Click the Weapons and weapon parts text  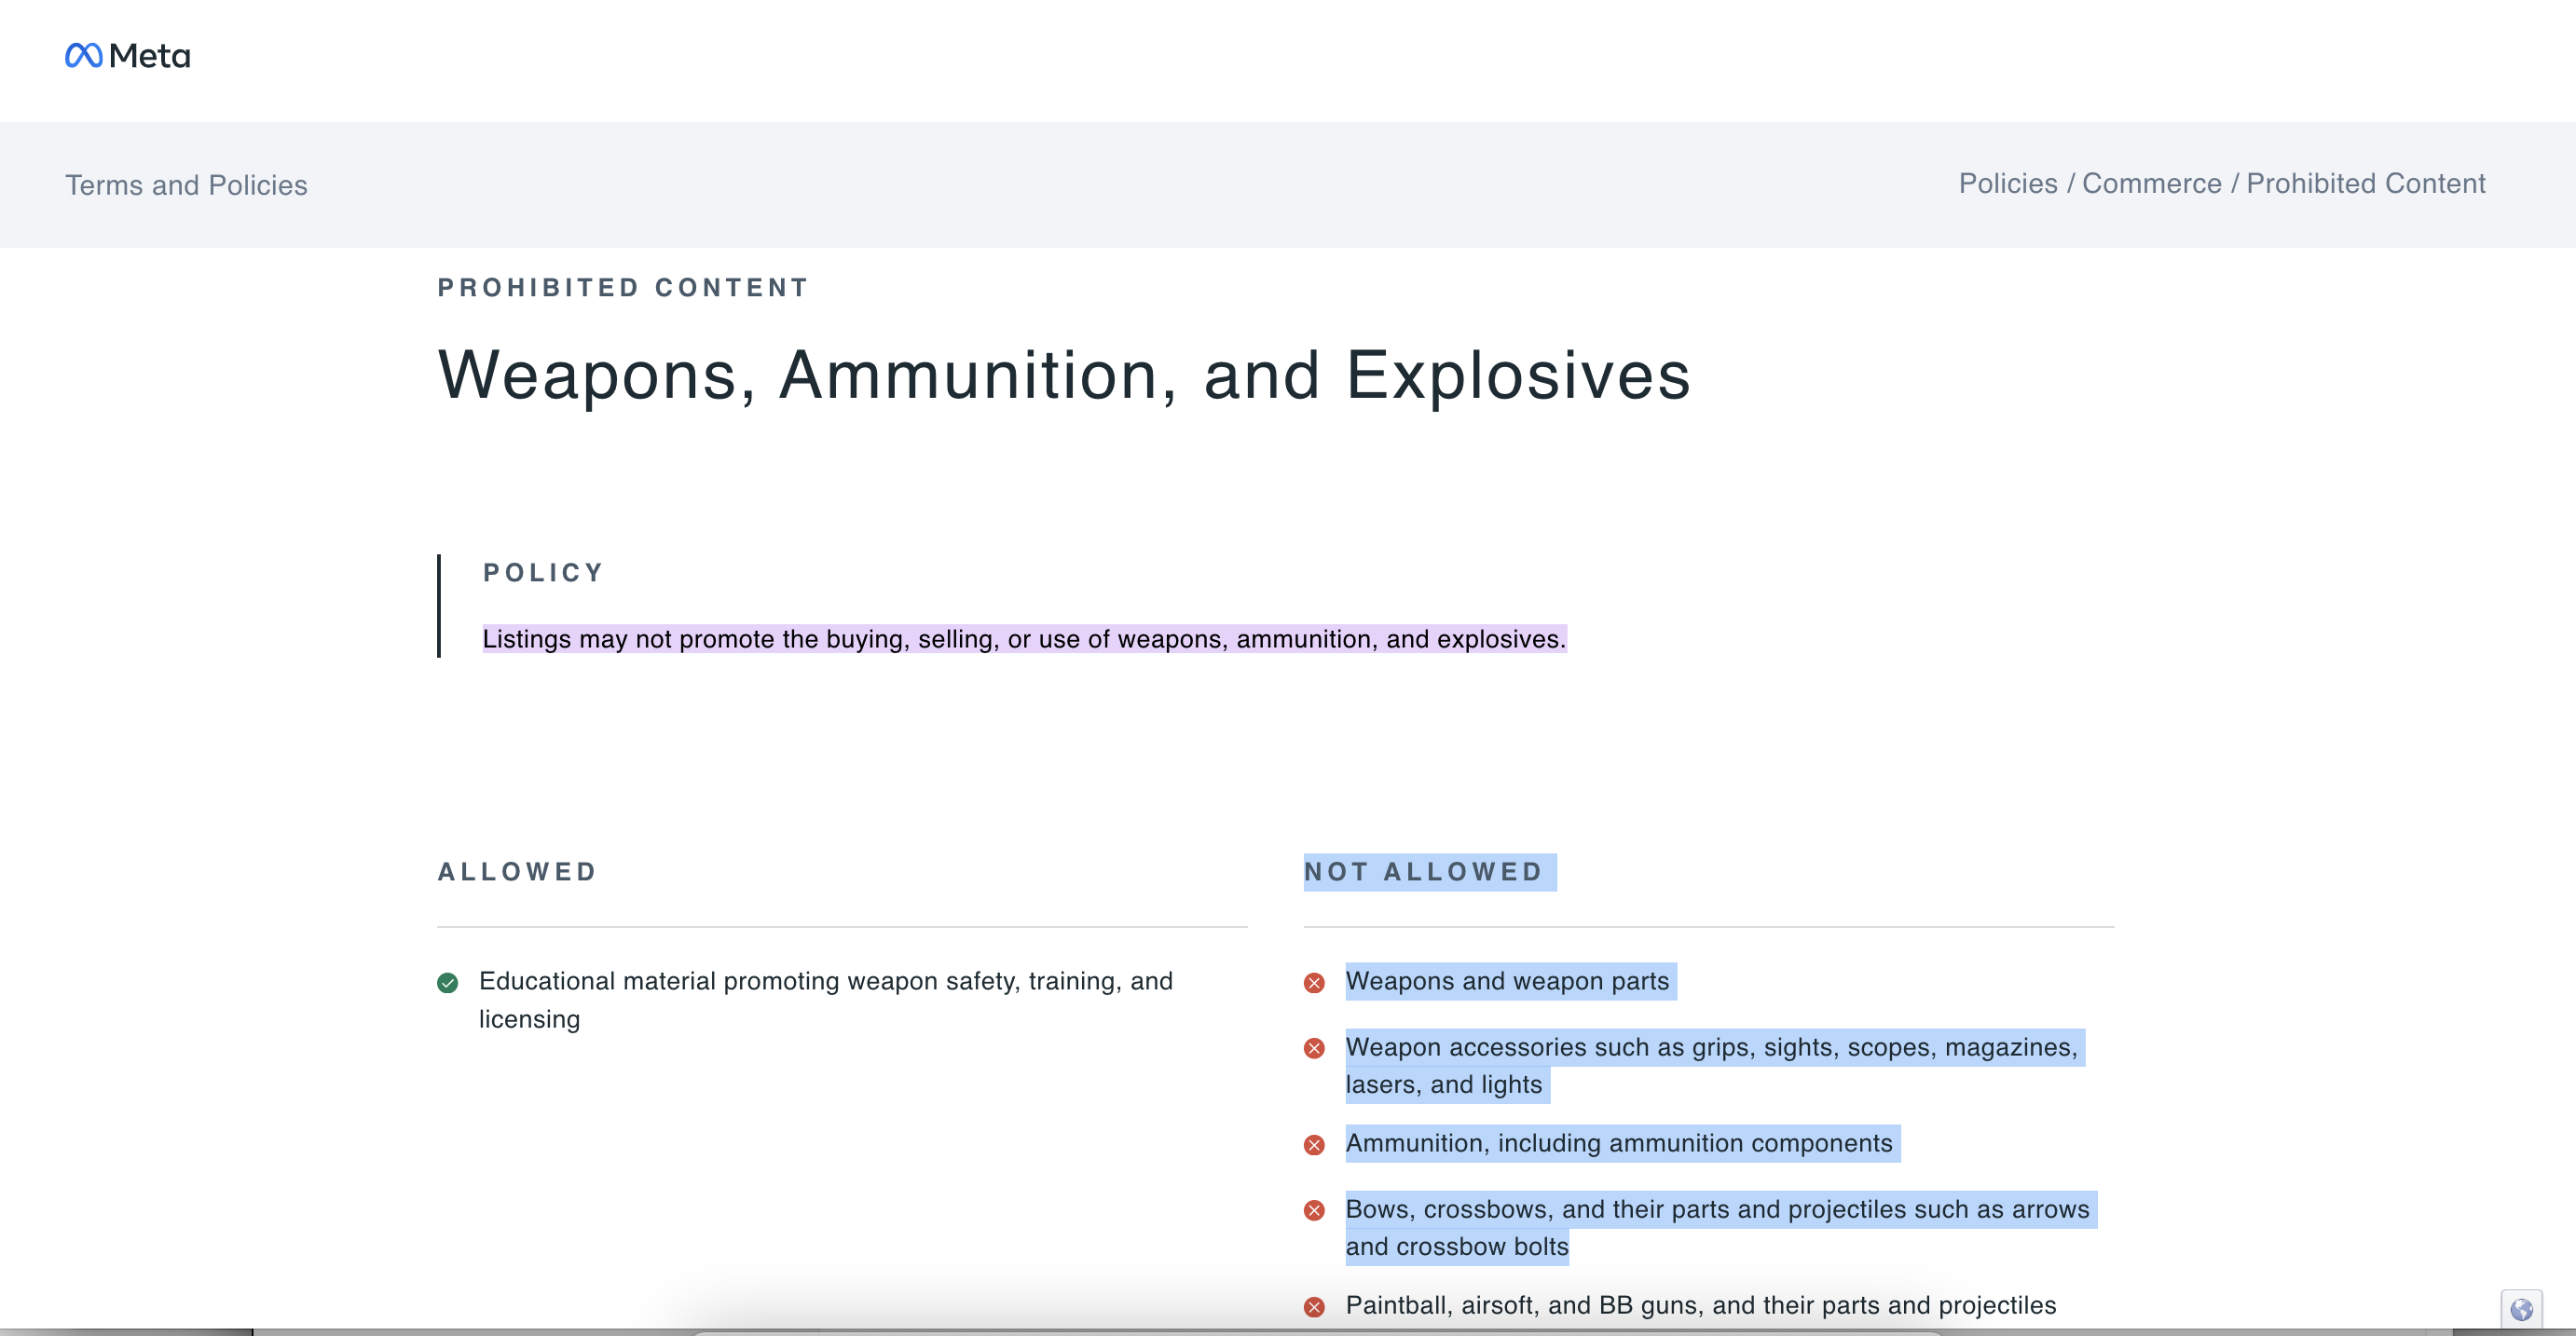click(x=1510, y=981)
